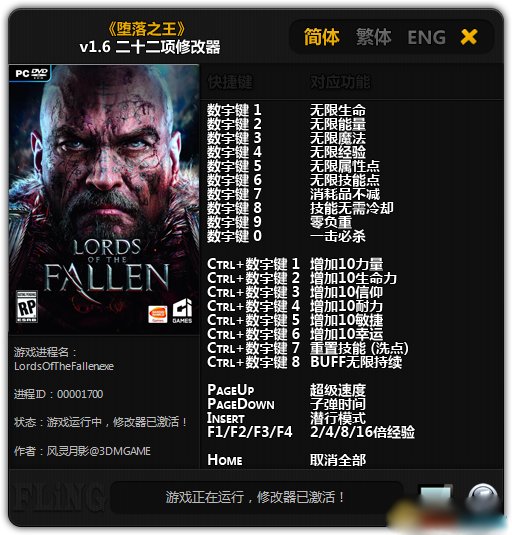The height and width of the screenshot is (535, 512).
Task: Click the status message bar at the bottom
Action: [257, 497]
